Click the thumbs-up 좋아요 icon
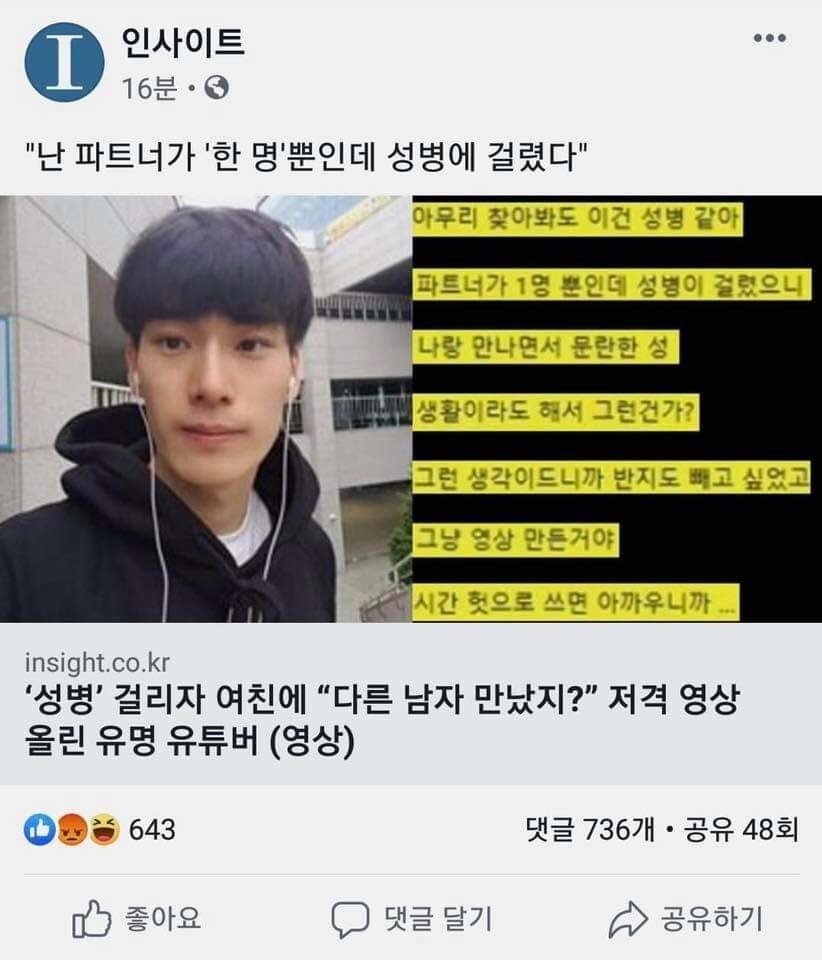The height and width of the screenshot is (960, 822). [92, 918]
